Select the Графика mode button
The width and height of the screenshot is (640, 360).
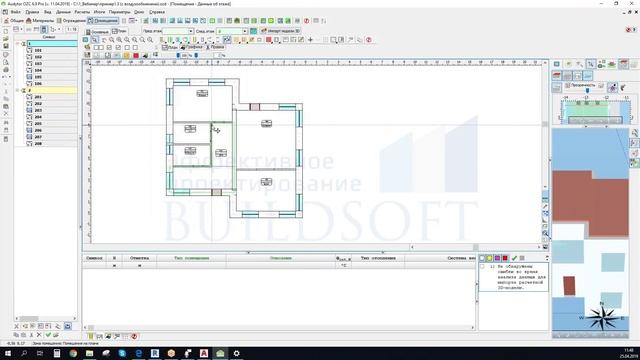192,47
